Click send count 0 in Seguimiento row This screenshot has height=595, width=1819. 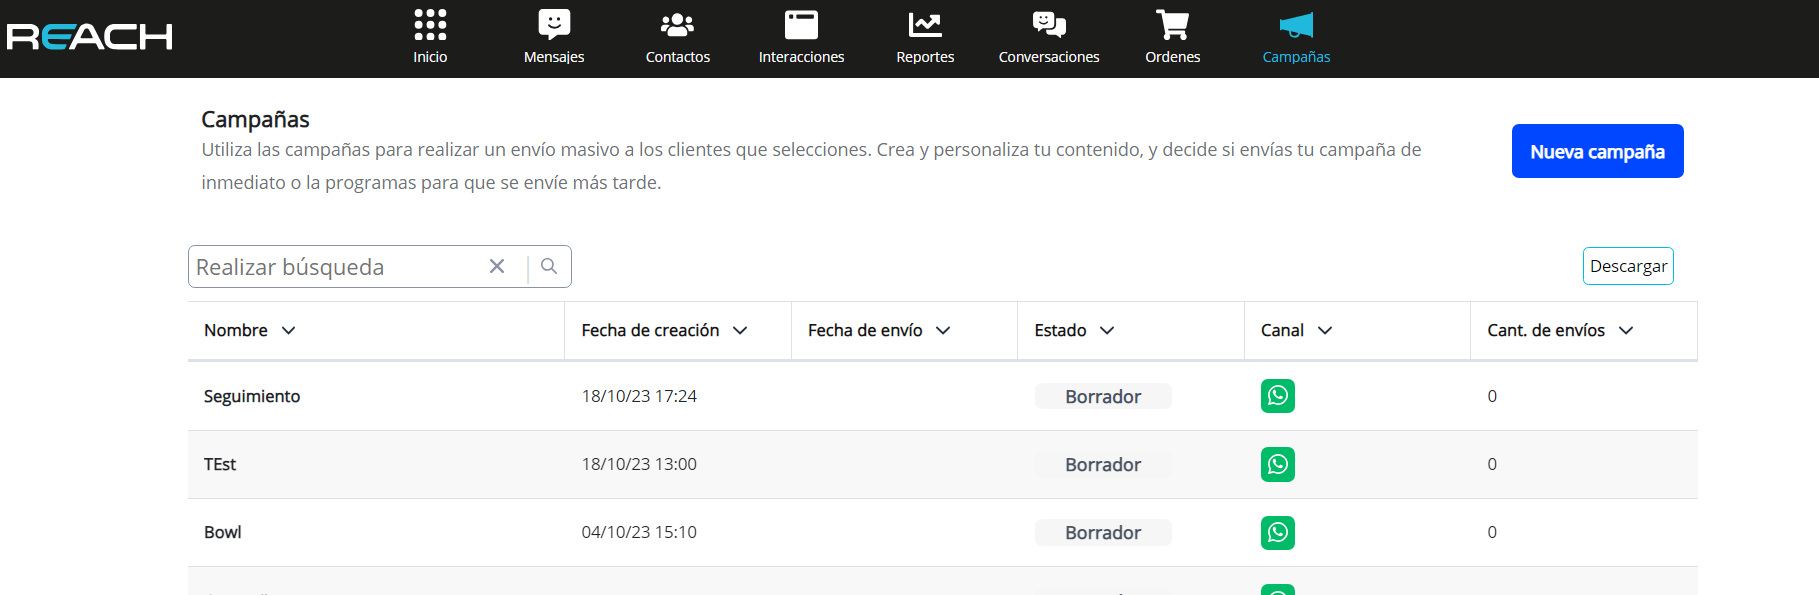pyautogui.click(x=1492, y=396)
